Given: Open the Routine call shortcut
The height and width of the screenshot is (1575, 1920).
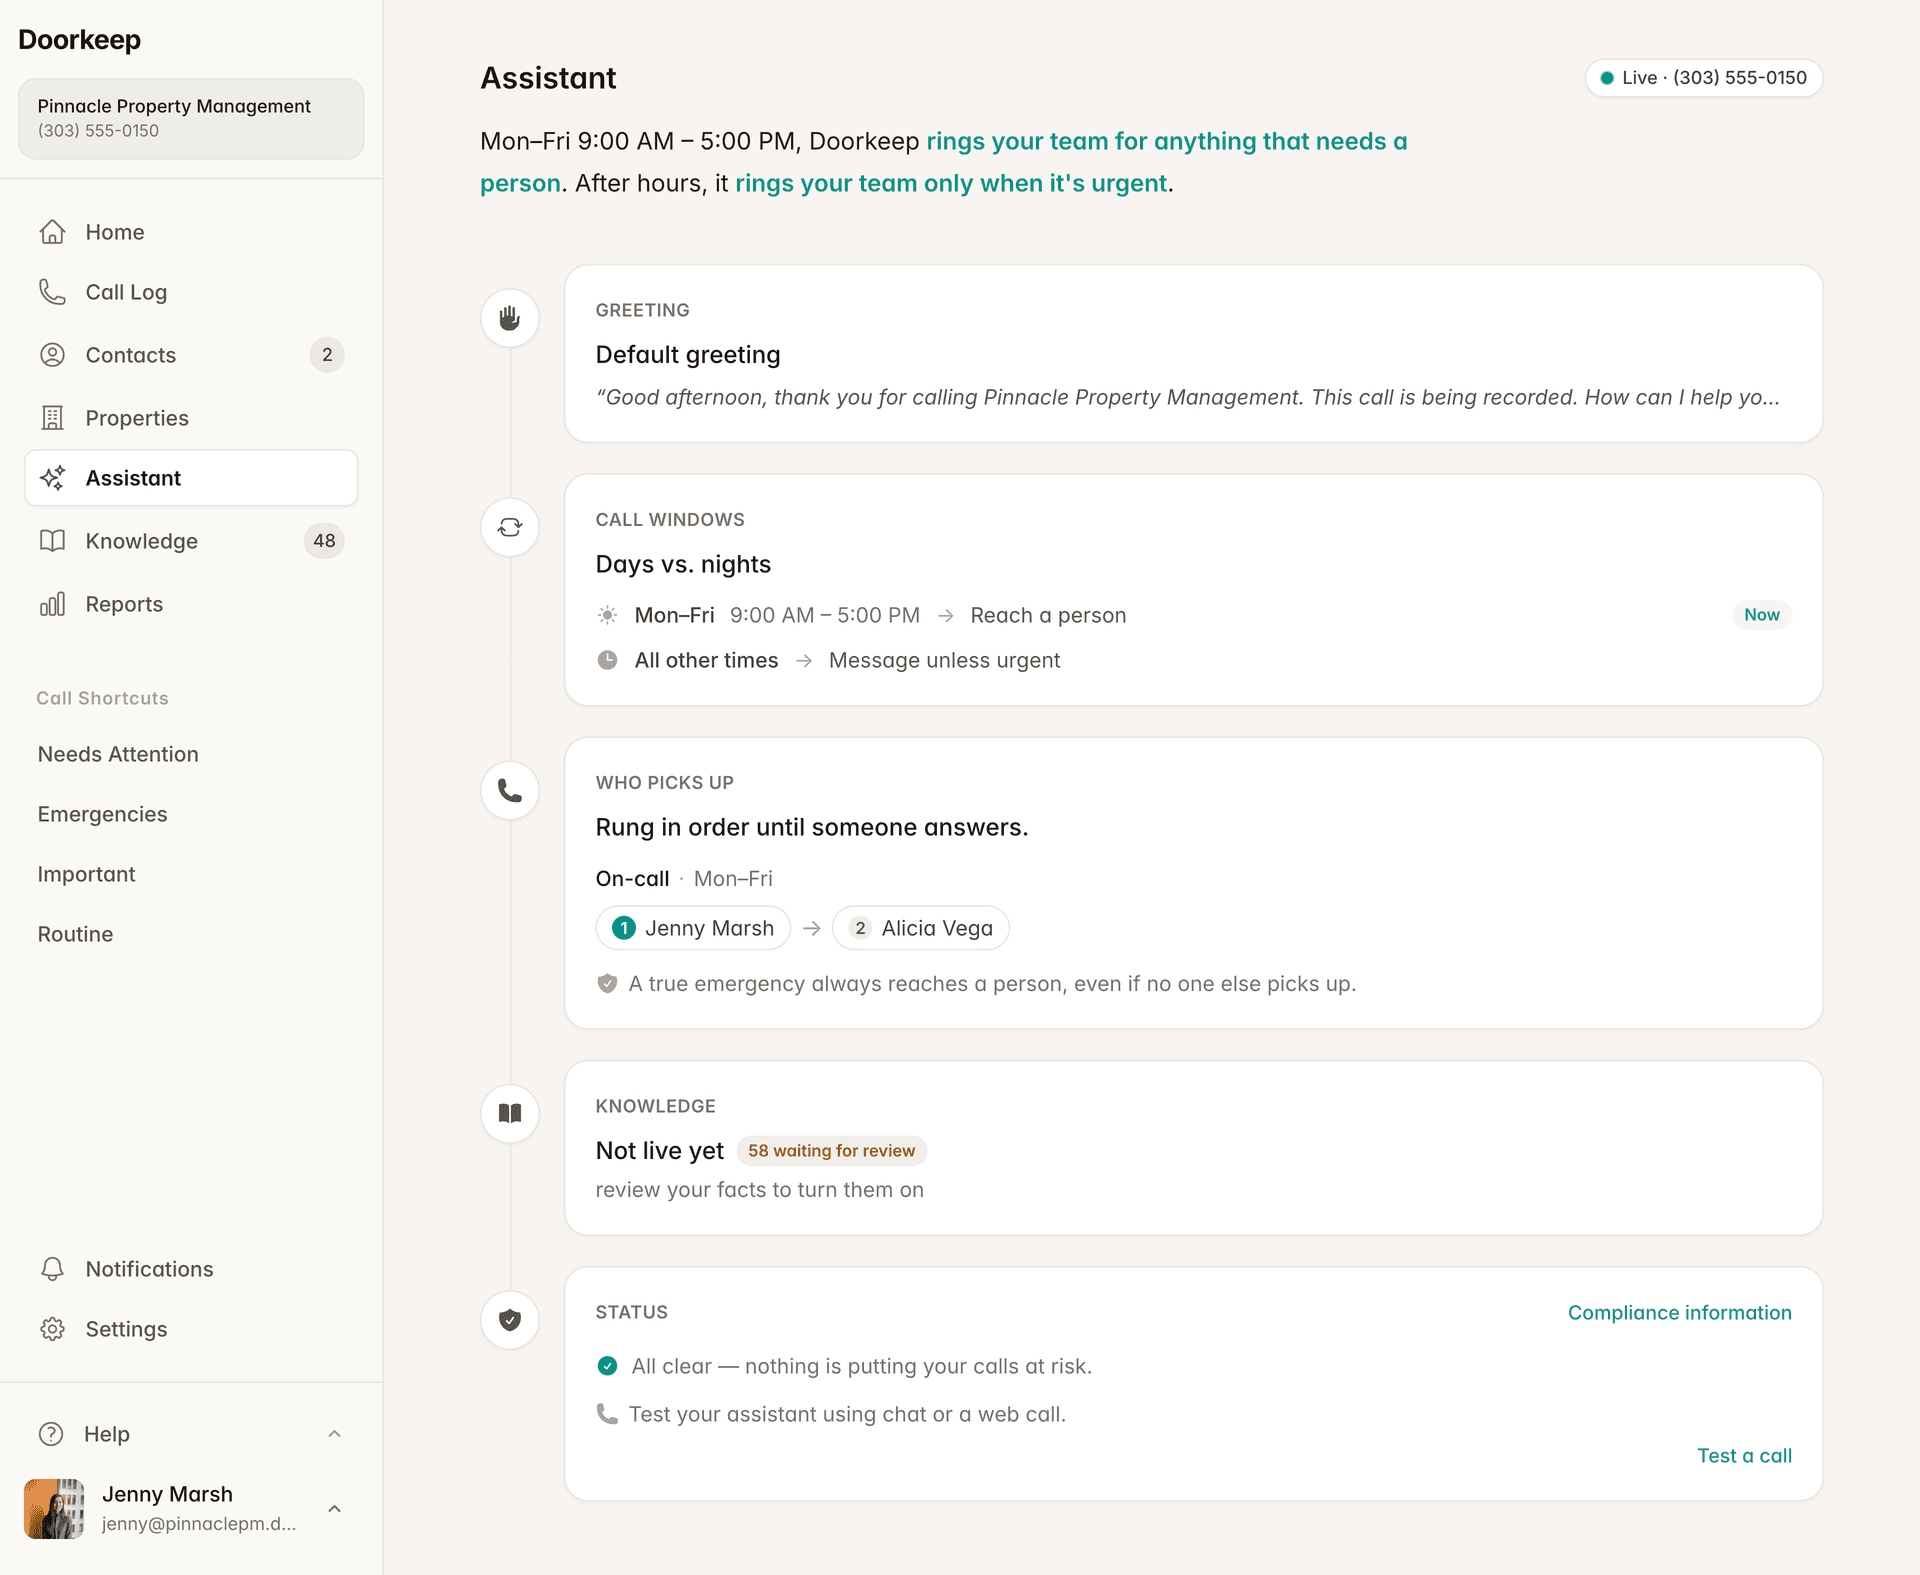Looking at the screenshot, I should (75, 934).
